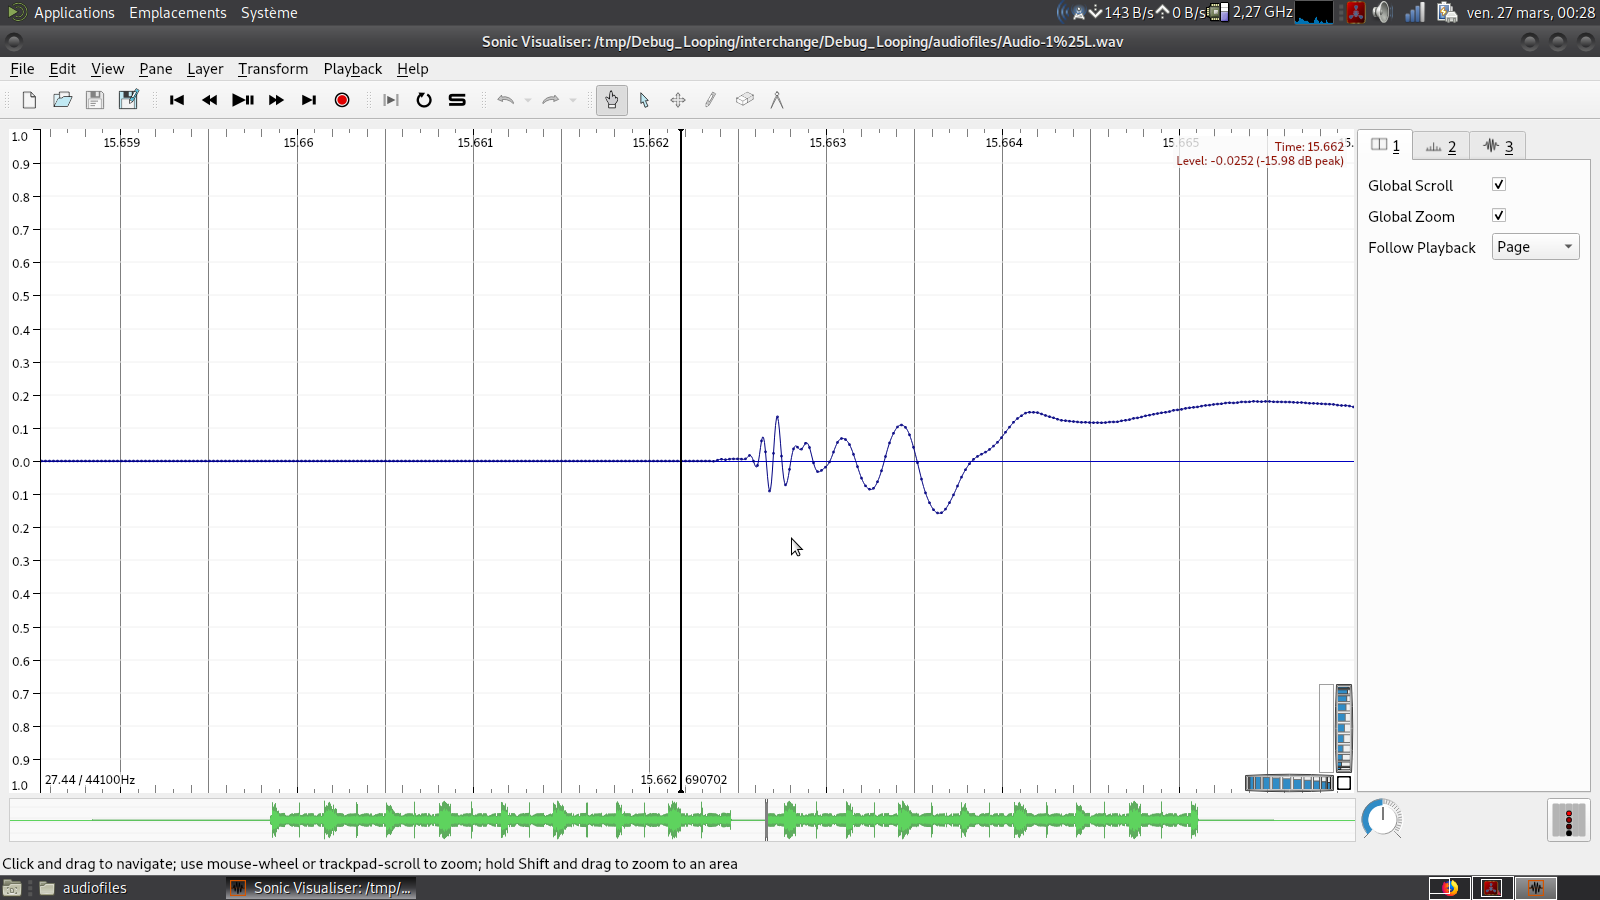
Task: Uncheck the Global Scroll checkbox
Action: click(1498, 185)
